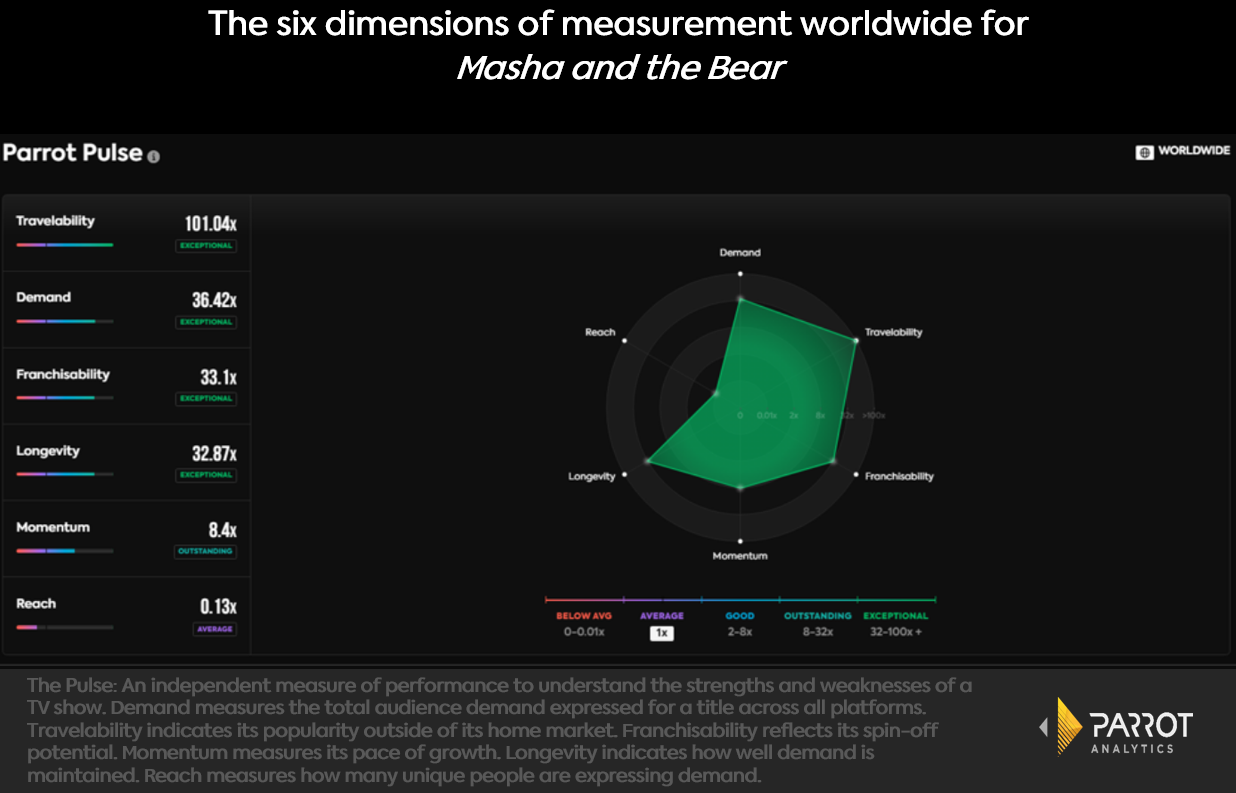Click the 33.1x Franchisability value

[x=218, y=377]
